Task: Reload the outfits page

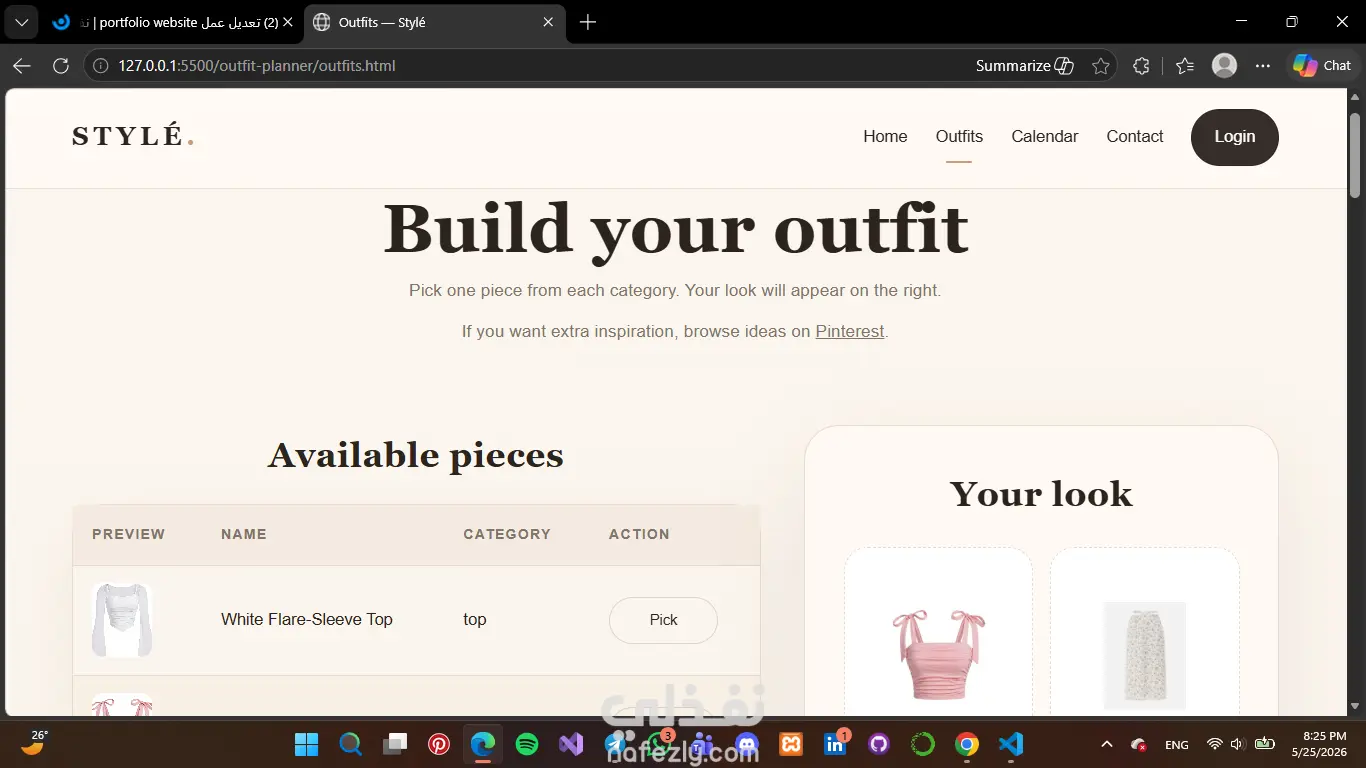Action: pyautogui.click(x=61, y=66)
